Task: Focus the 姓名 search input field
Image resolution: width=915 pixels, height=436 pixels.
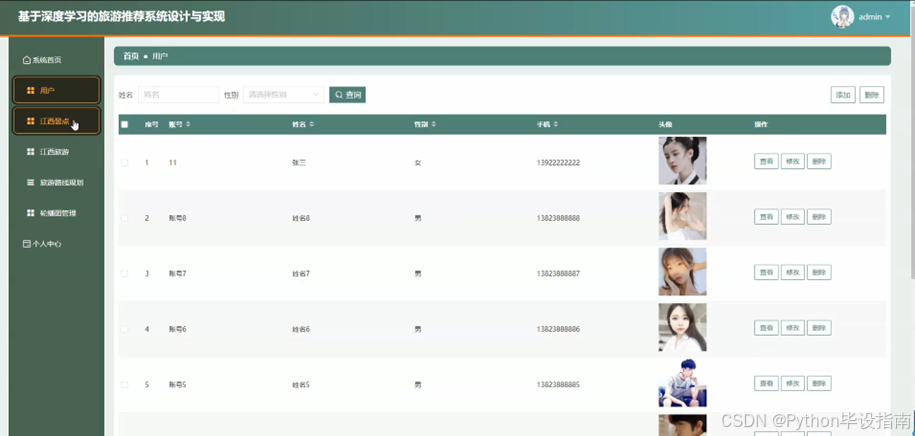Action: [179, 95]
